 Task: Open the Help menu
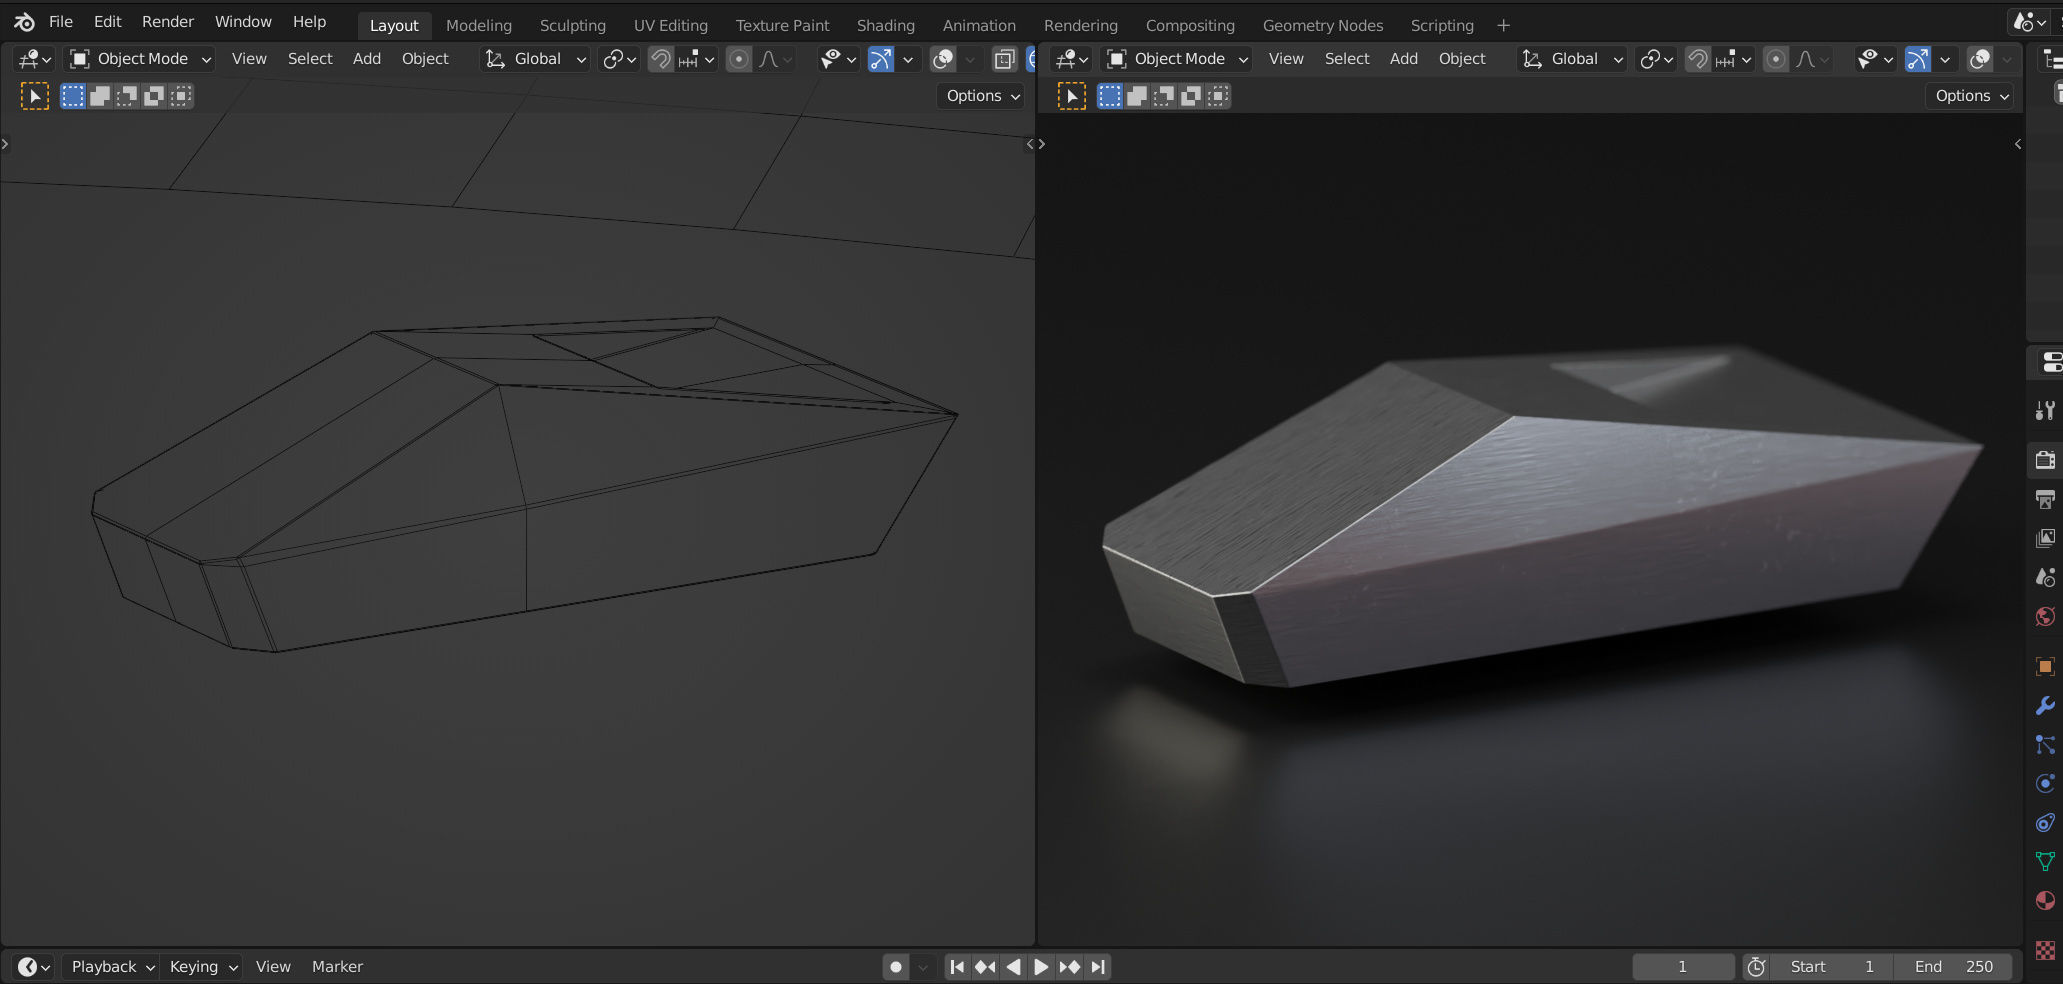(x=309, y=22)
